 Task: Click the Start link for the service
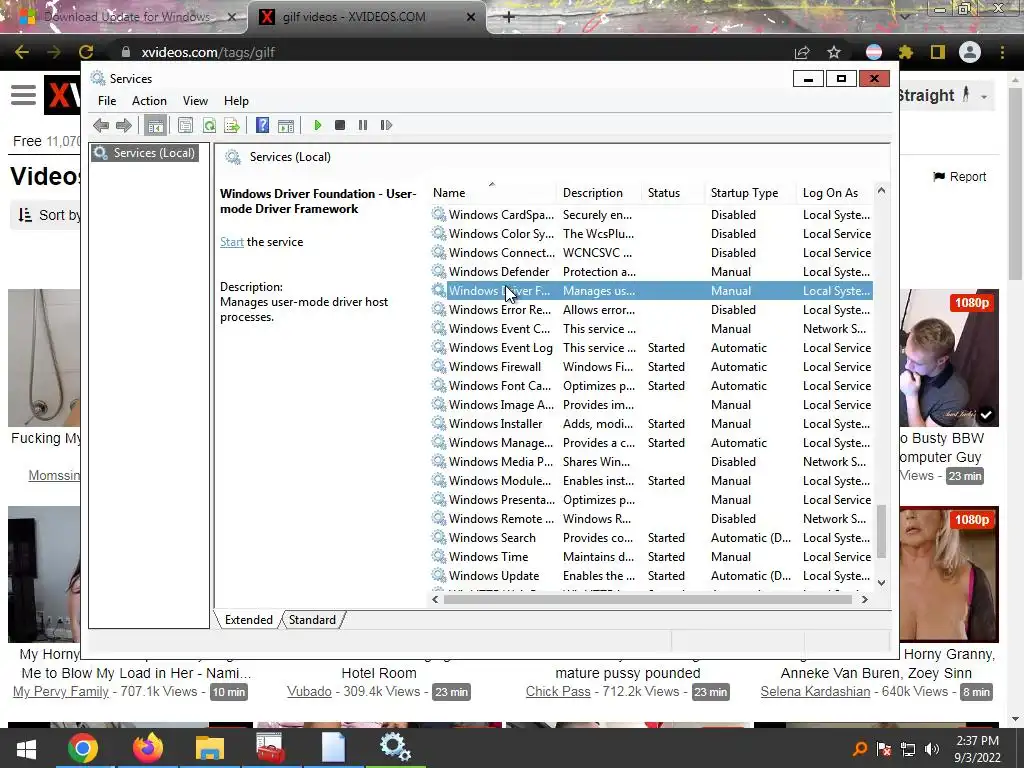[232, 242]
